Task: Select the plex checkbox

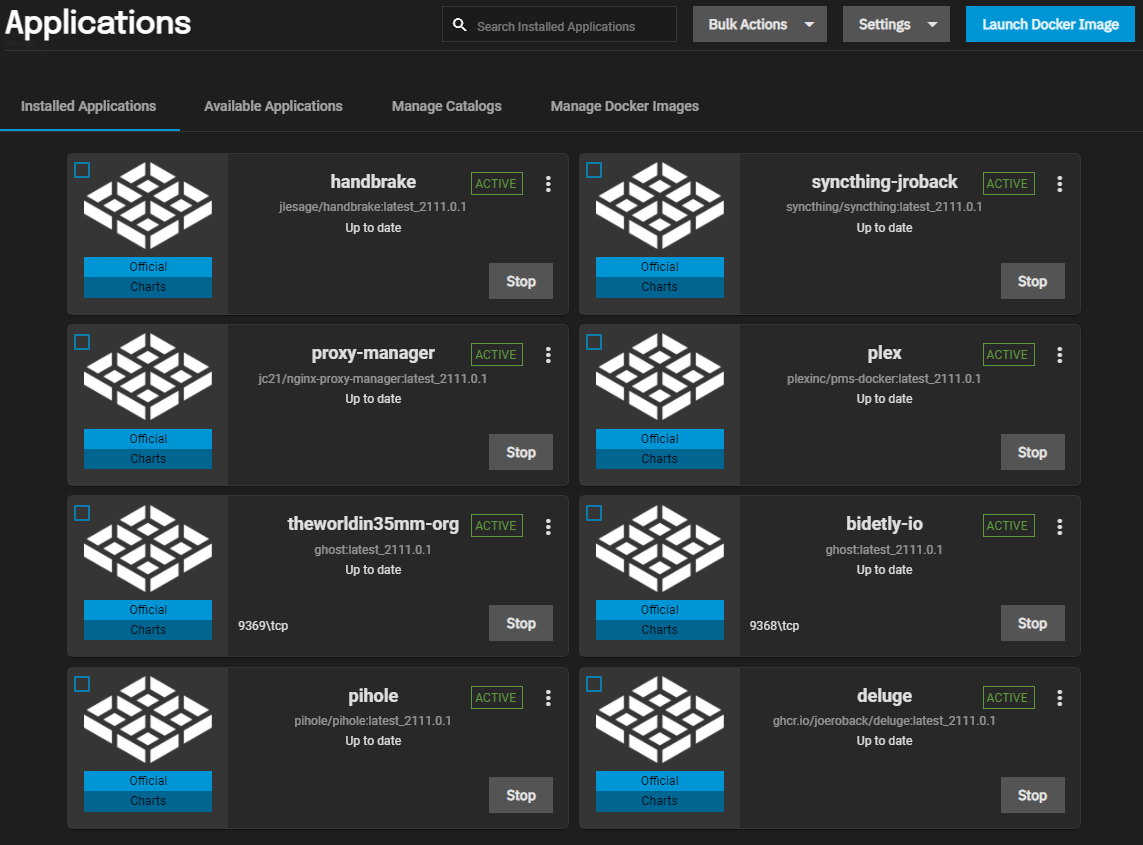Action: [594, 342]
